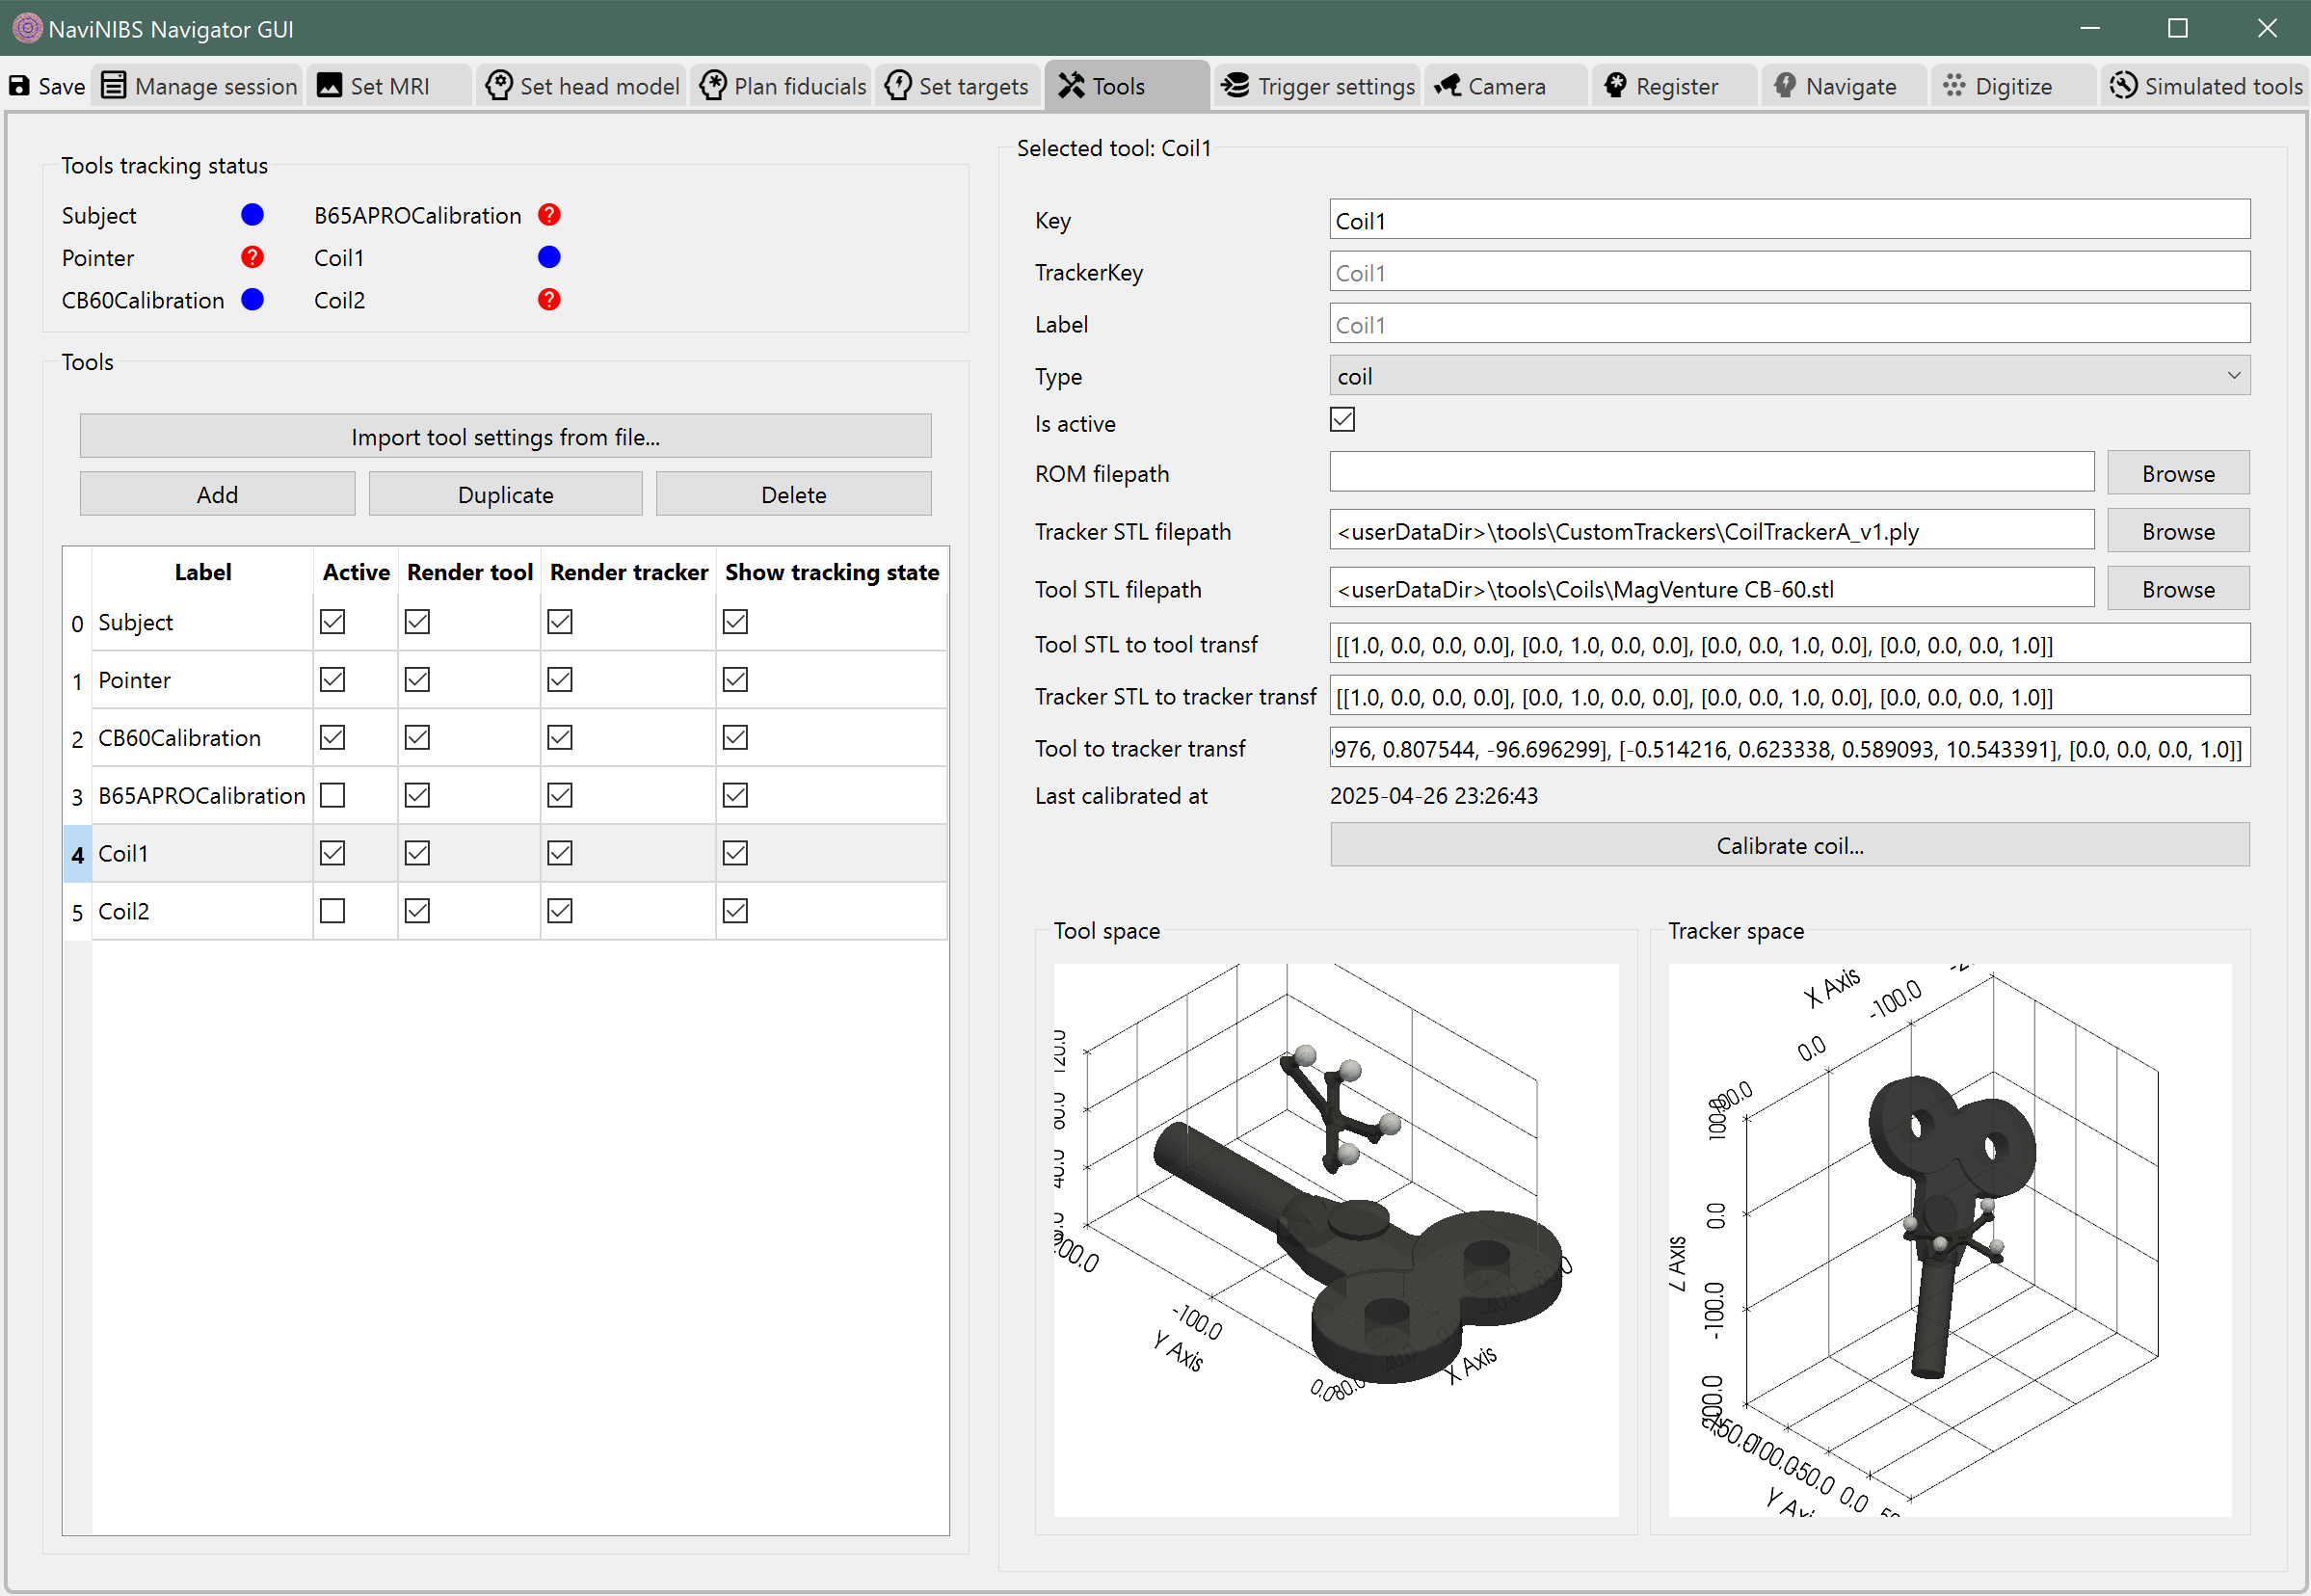Screen dimensions: 2311x1596
Task: Click the Tool to tracker transf field
Action: [1789, 748]
